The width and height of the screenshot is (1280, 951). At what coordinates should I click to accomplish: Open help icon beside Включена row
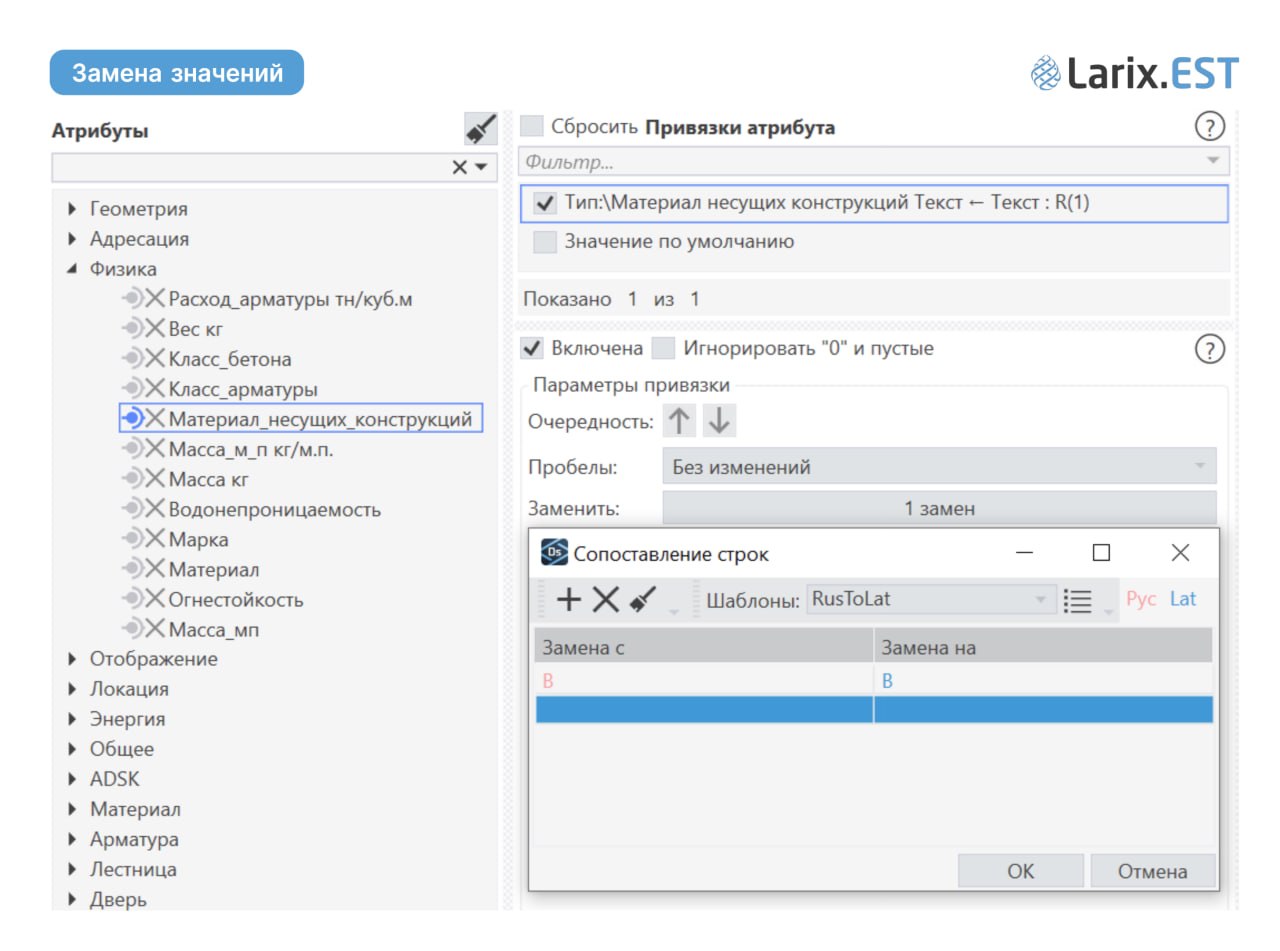pos(1210,349)
